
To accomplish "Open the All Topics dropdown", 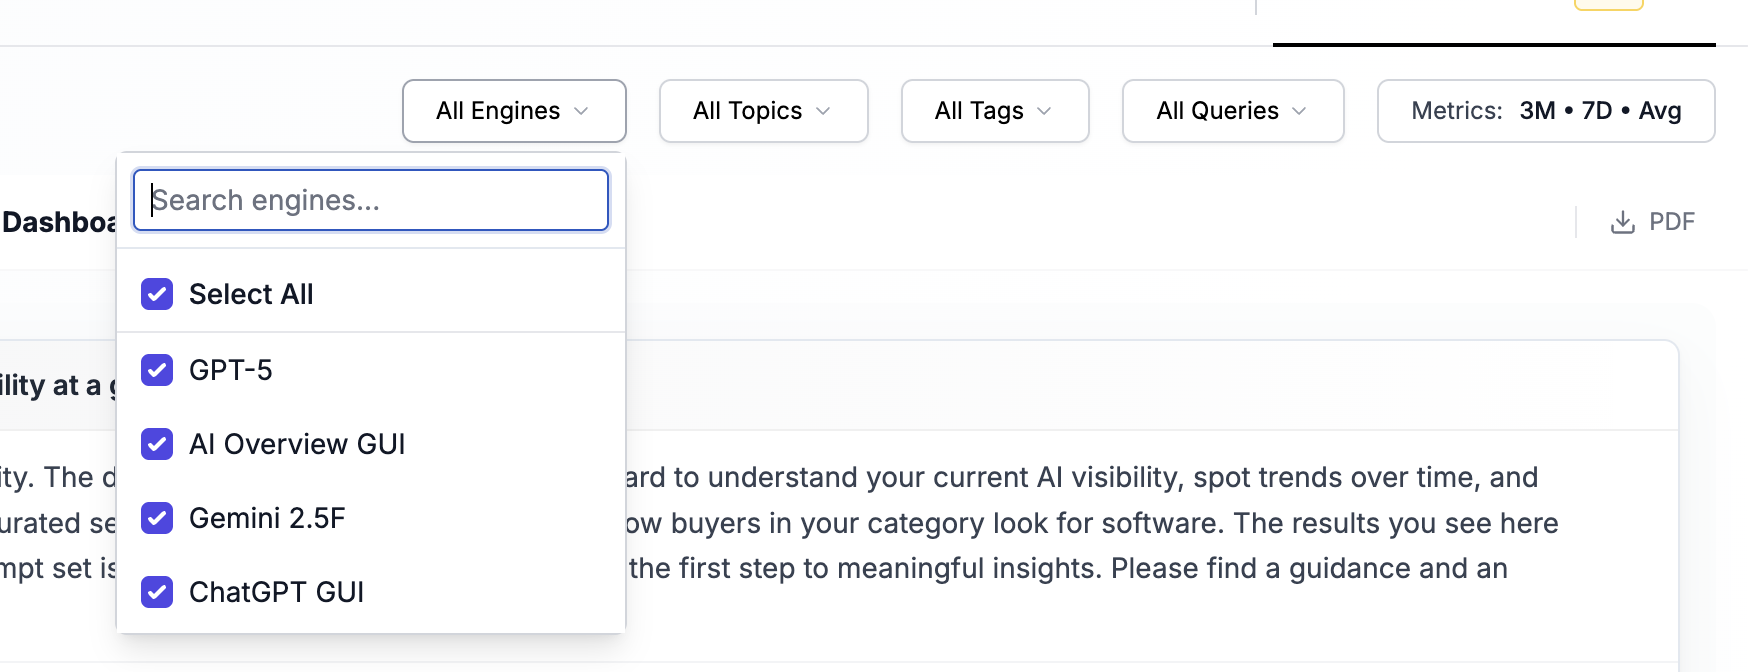I will click(x=763, y=111).
